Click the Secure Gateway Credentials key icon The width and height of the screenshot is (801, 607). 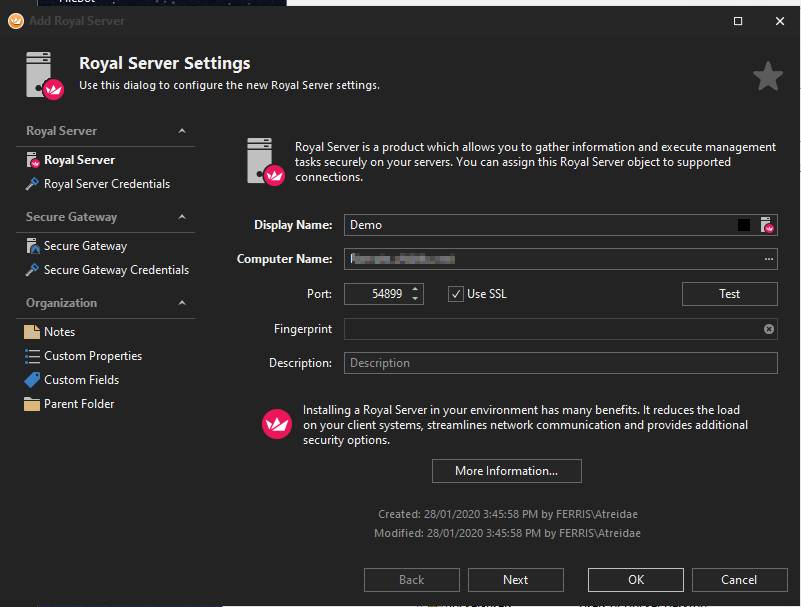[32, 270]
